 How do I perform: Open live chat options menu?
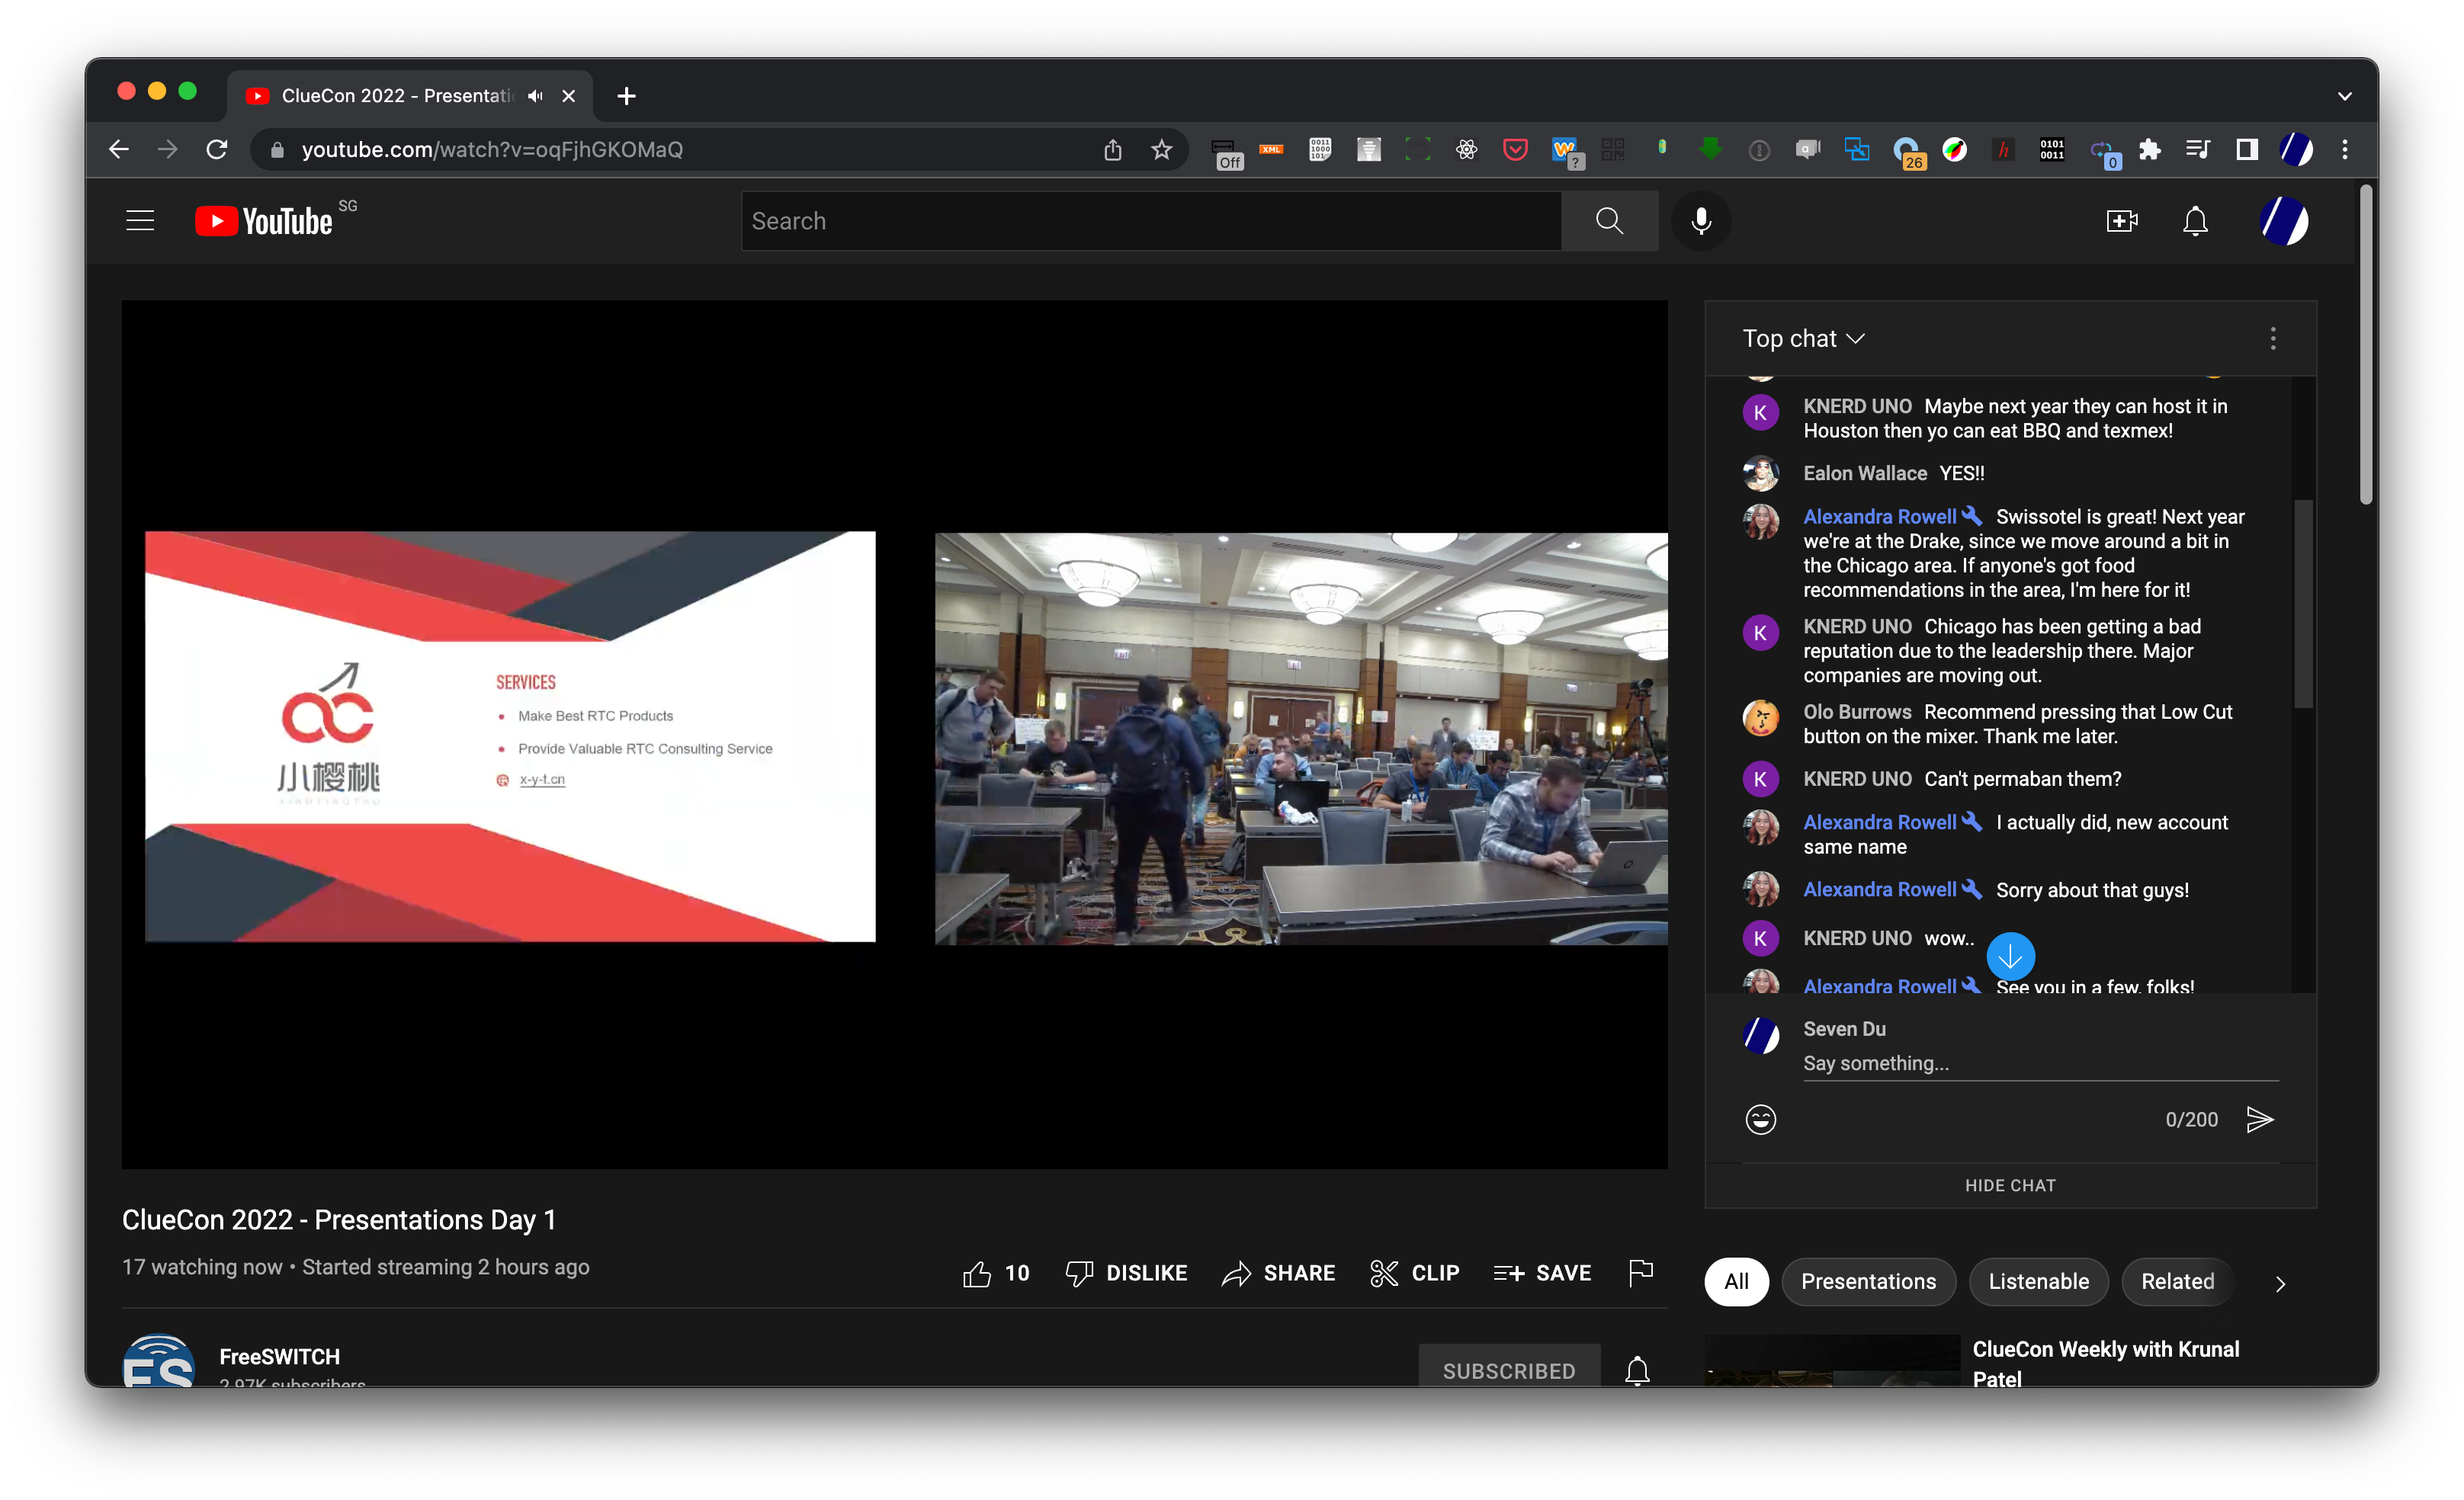2273,339
